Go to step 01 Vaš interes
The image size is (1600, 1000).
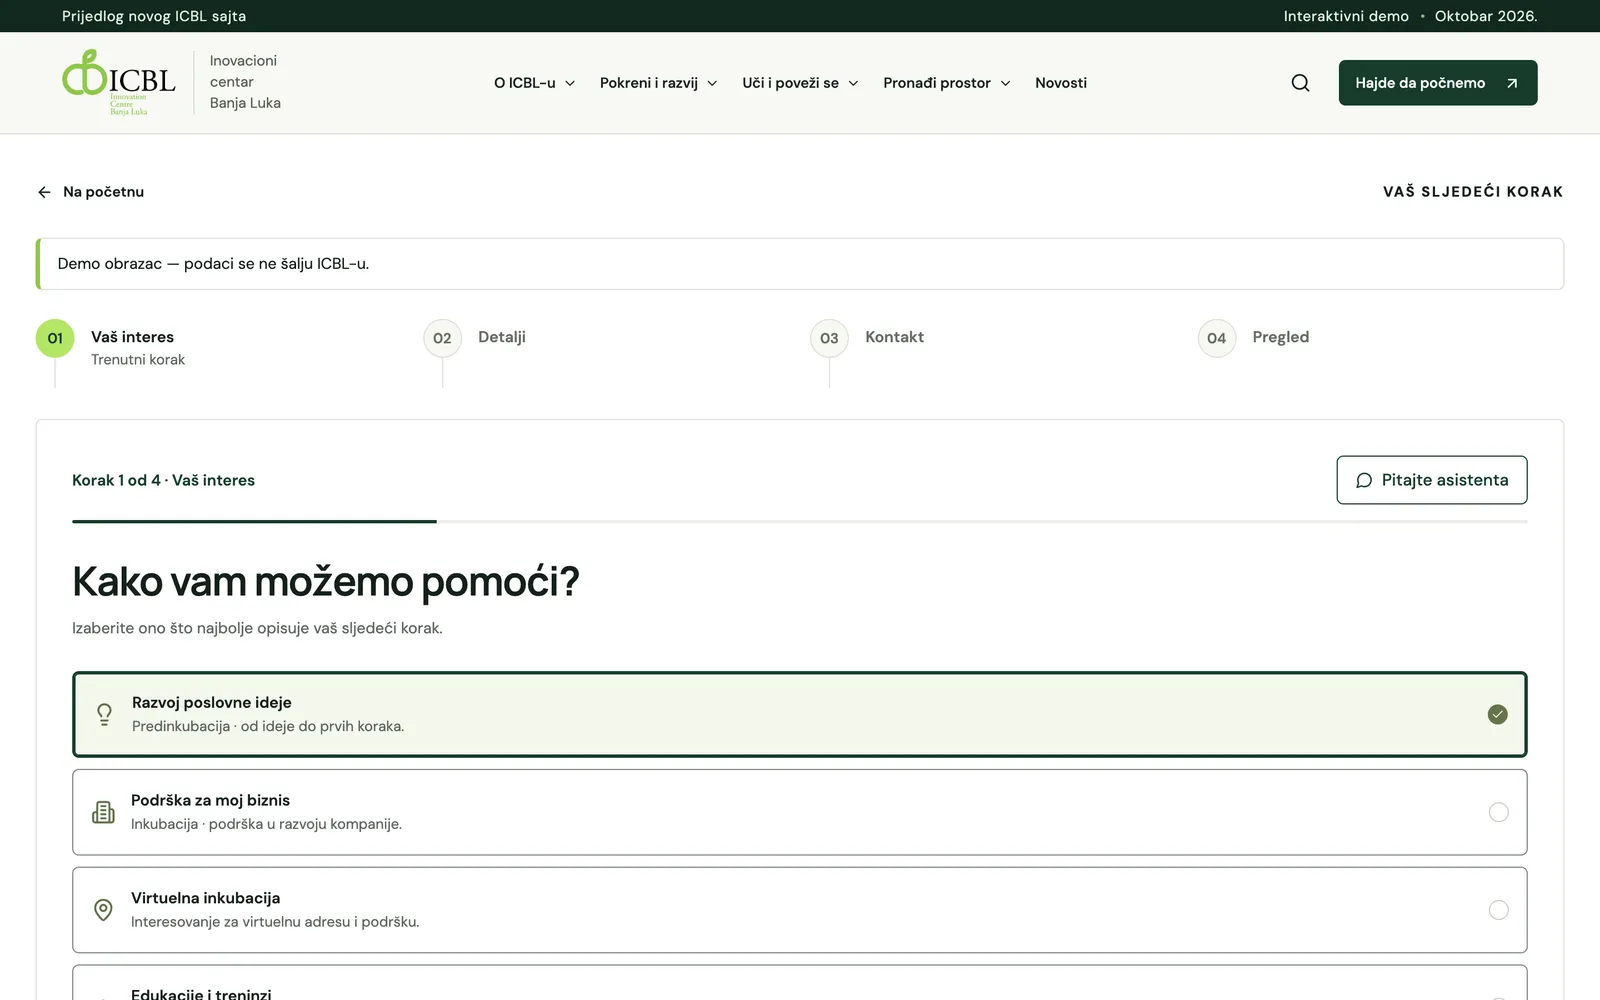[x=113, y=347]
